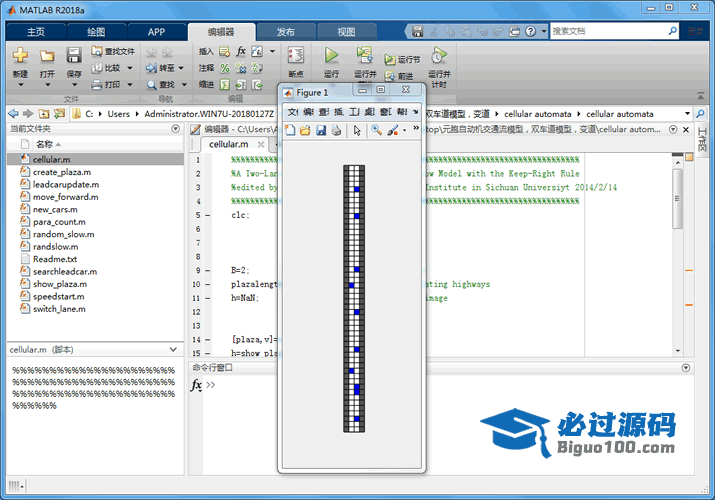715x500 pixels.
Task: Select the zoom tool in Figure 1 toolbar
Action: [376, 130]
